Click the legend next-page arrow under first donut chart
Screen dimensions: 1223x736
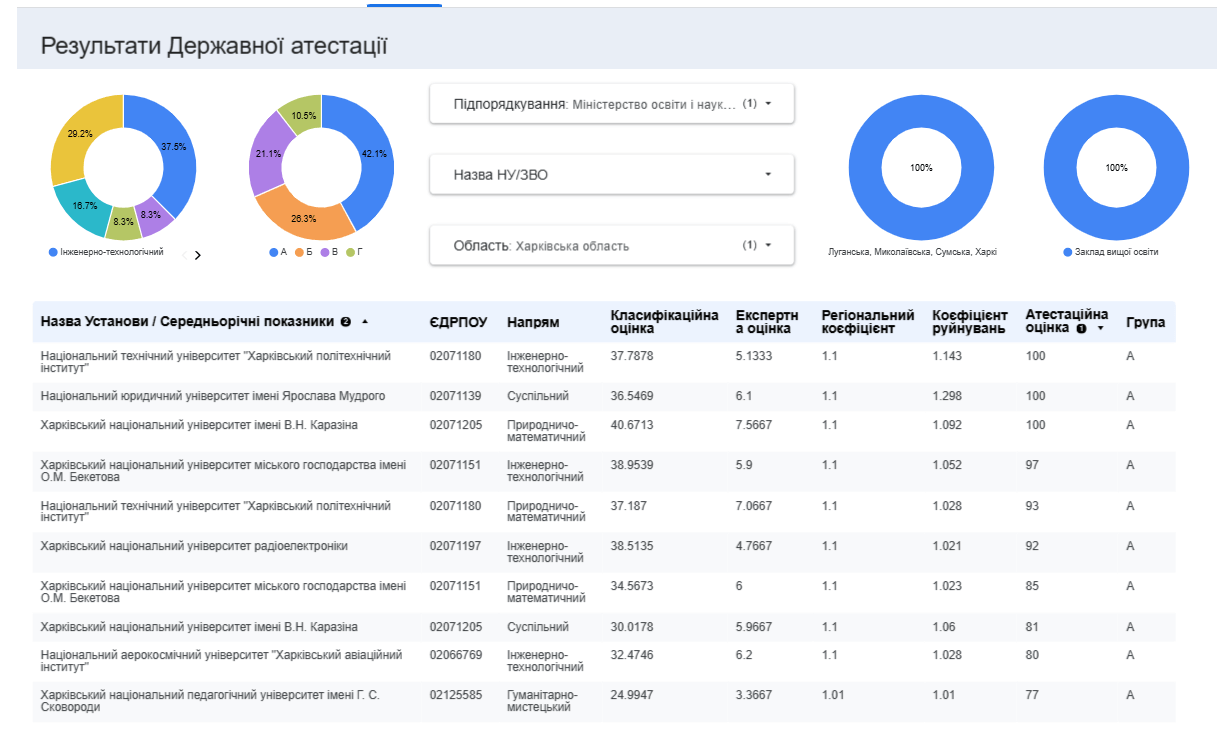click(197, 255)
